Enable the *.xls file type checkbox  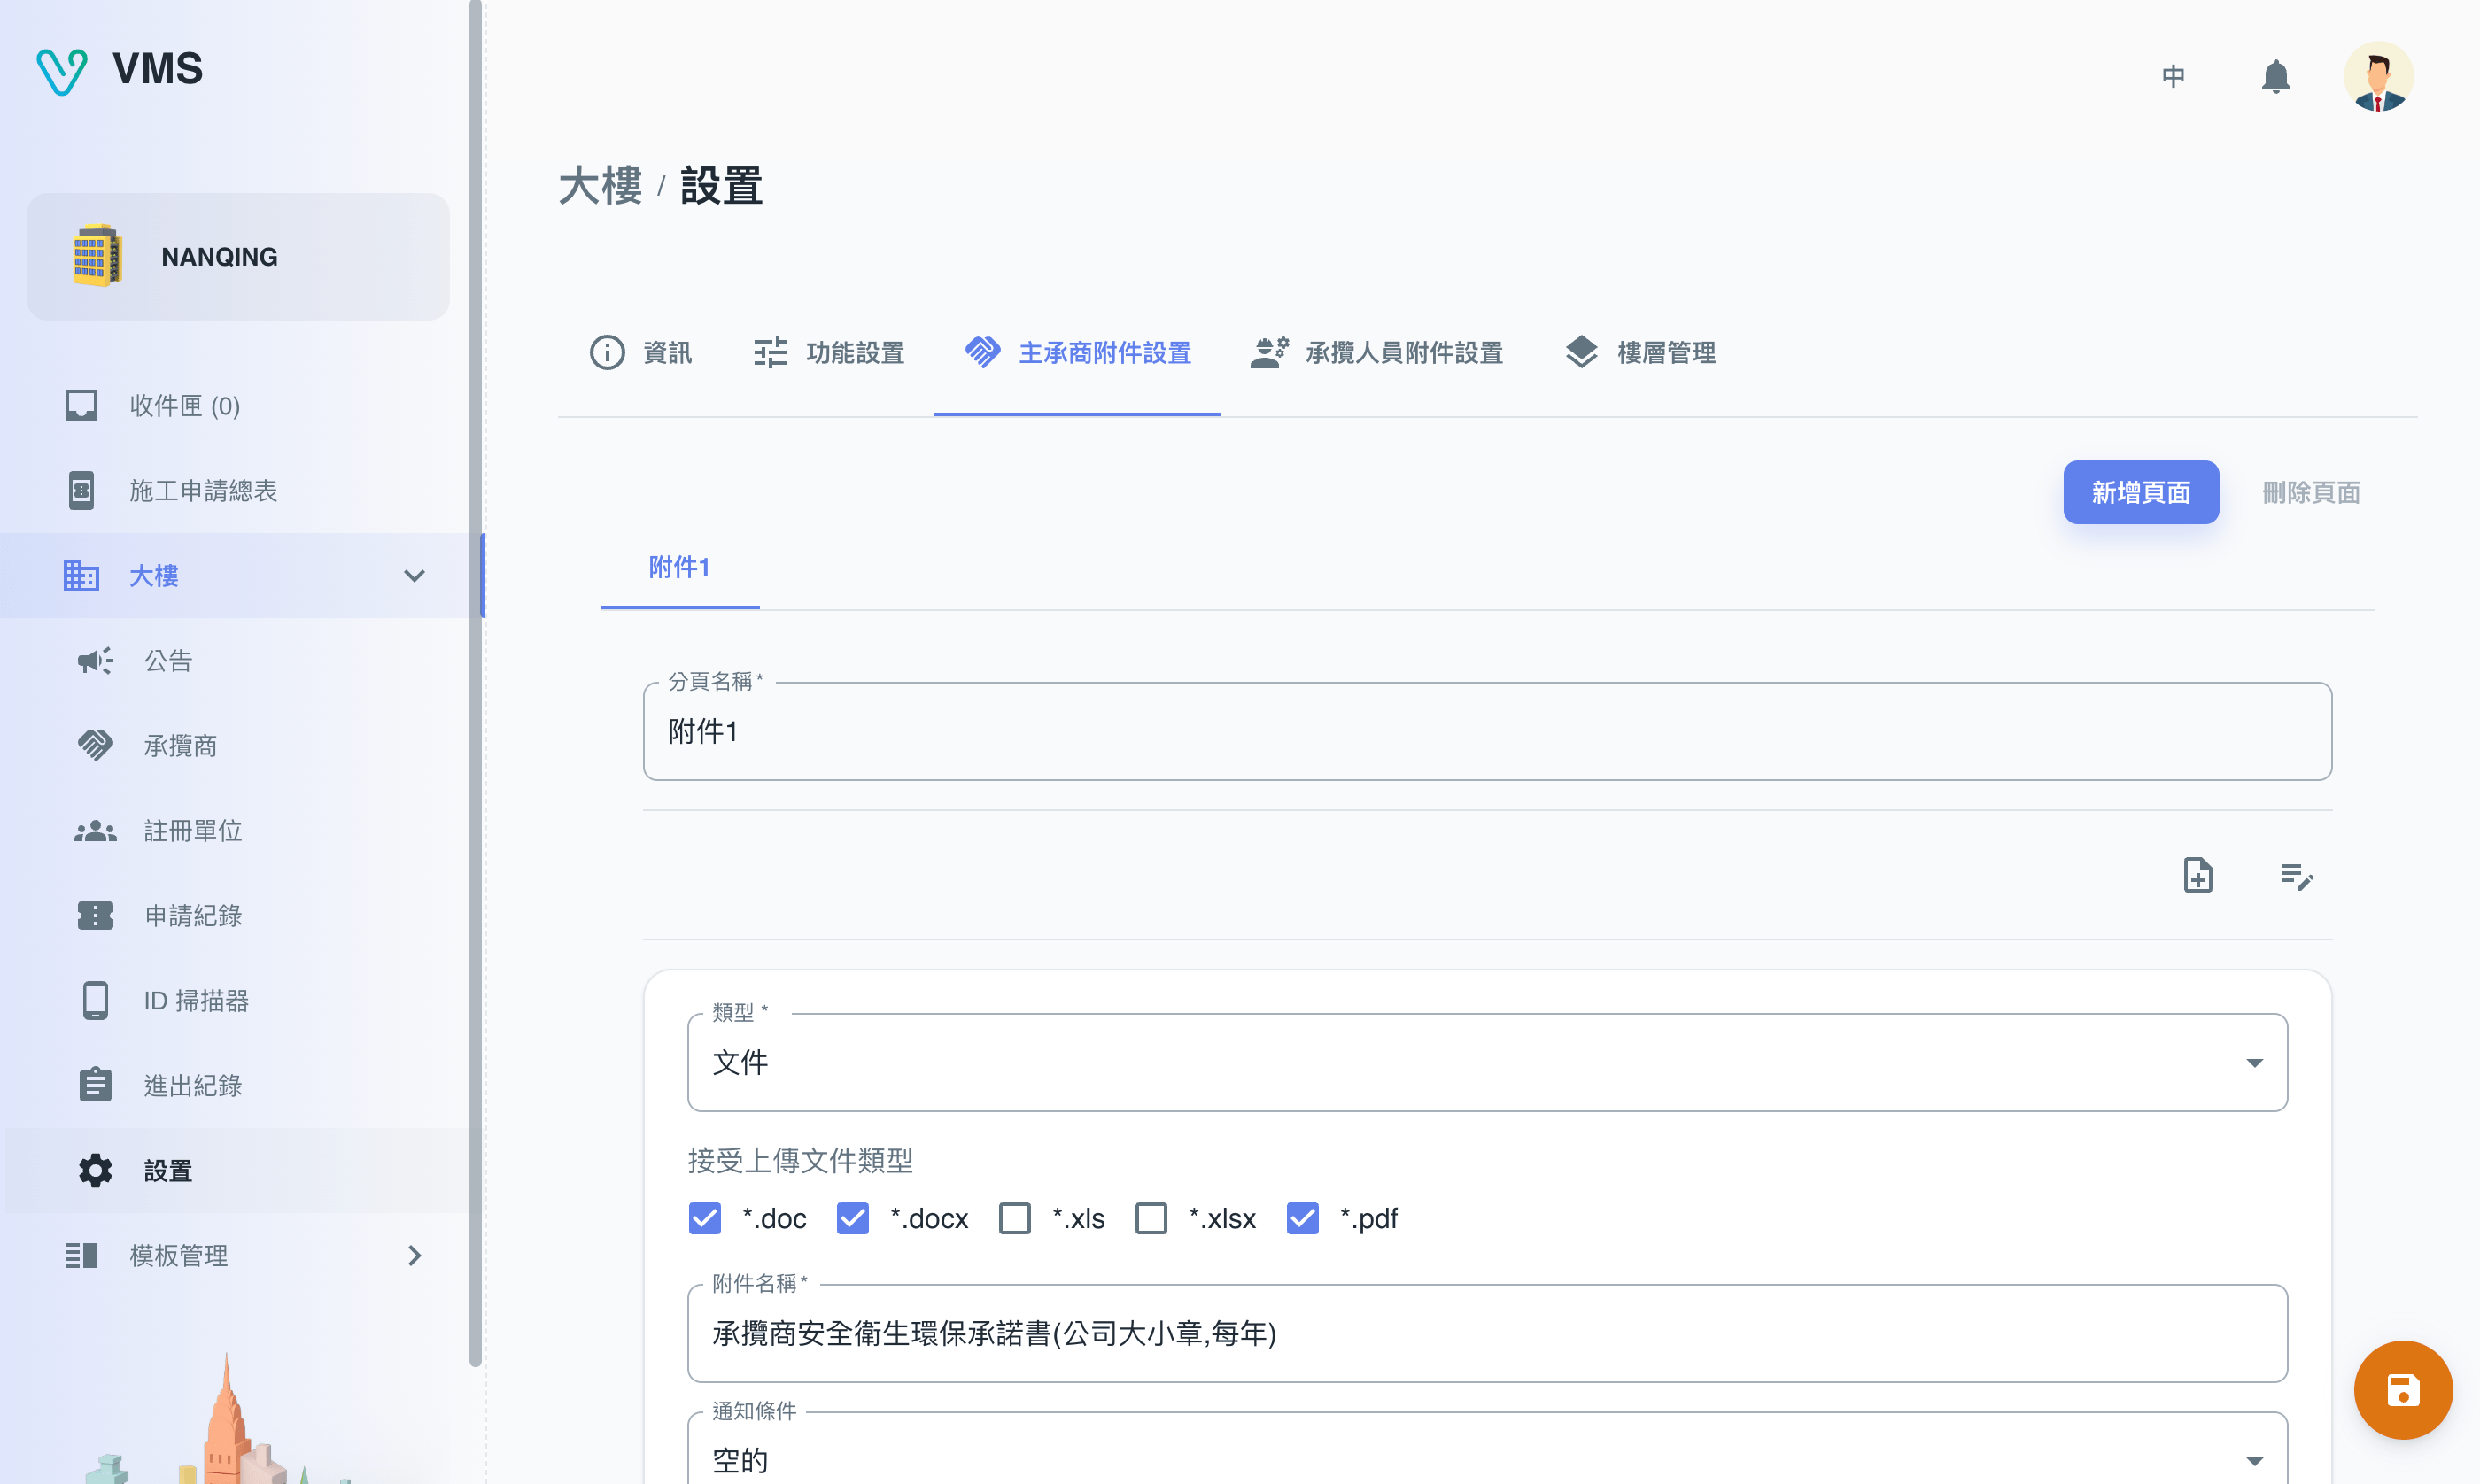pyautogui.click(x=1015, y=1218)
